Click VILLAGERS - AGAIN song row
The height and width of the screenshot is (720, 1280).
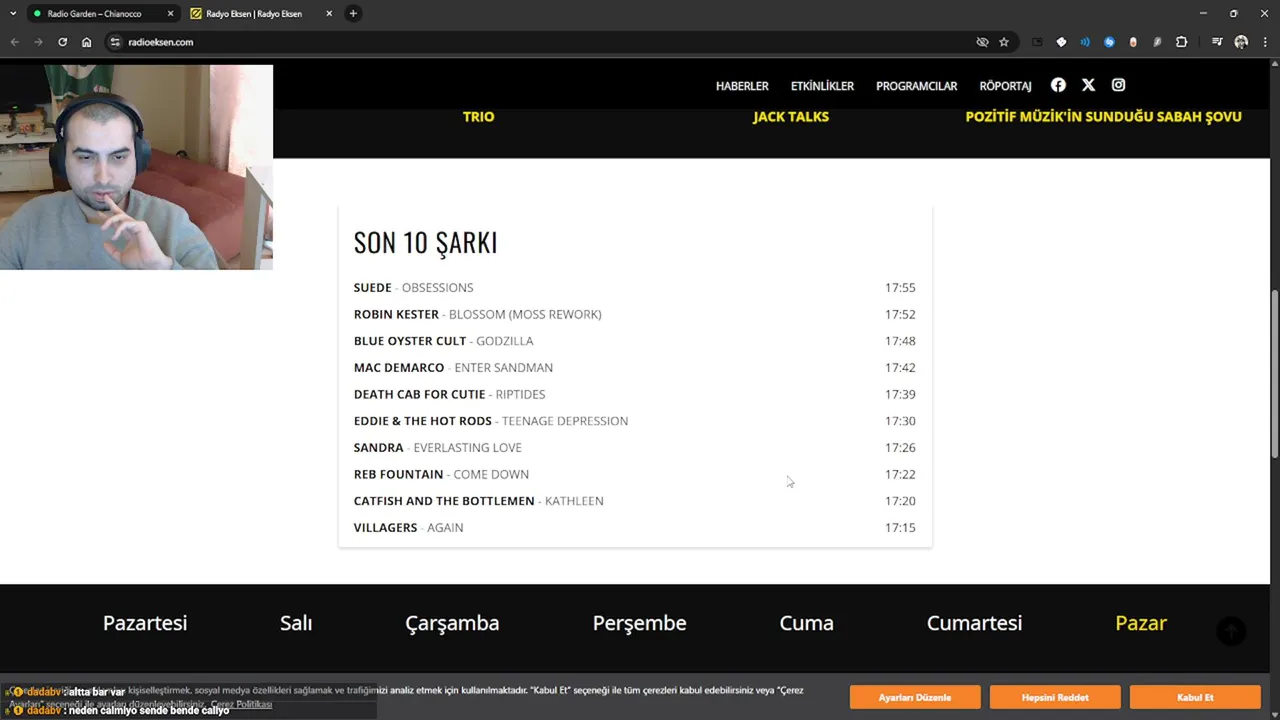[x=635, y=527]
